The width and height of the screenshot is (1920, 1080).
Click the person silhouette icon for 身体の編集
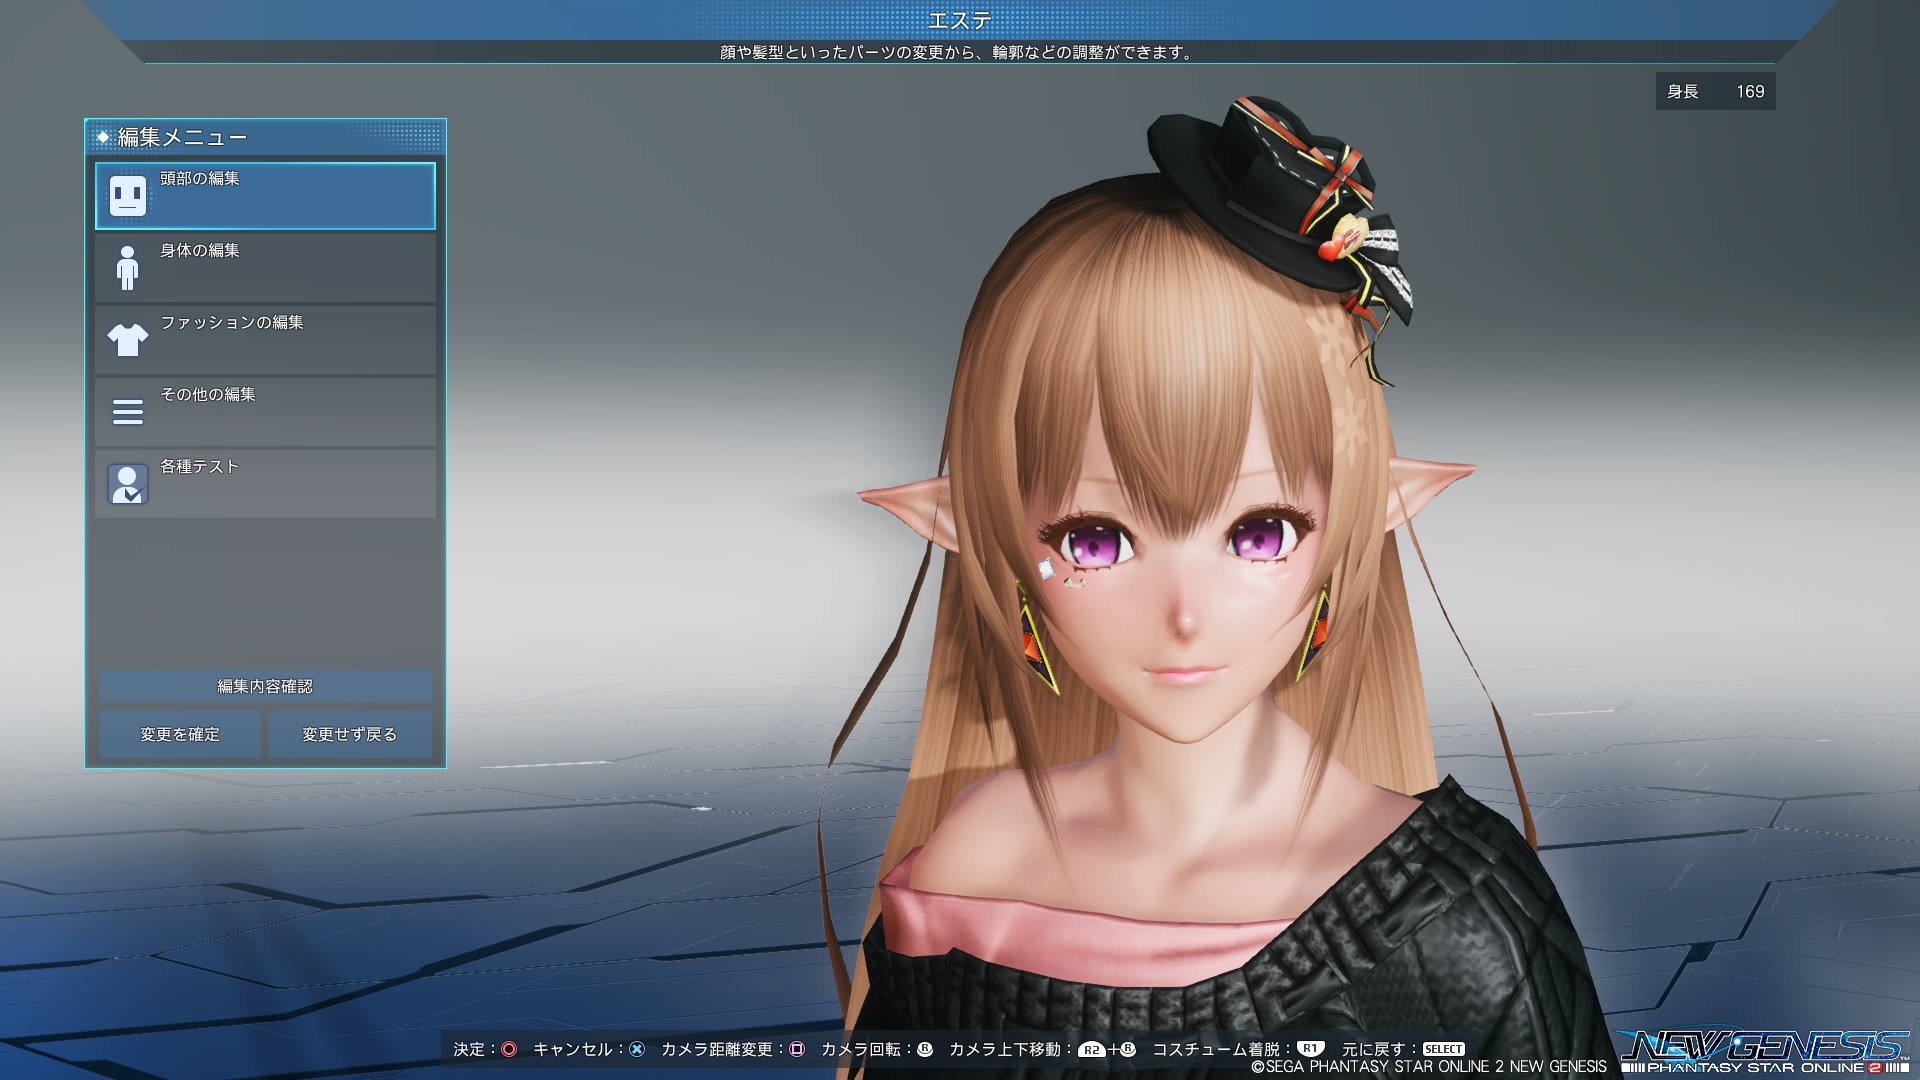click(126, 267)
